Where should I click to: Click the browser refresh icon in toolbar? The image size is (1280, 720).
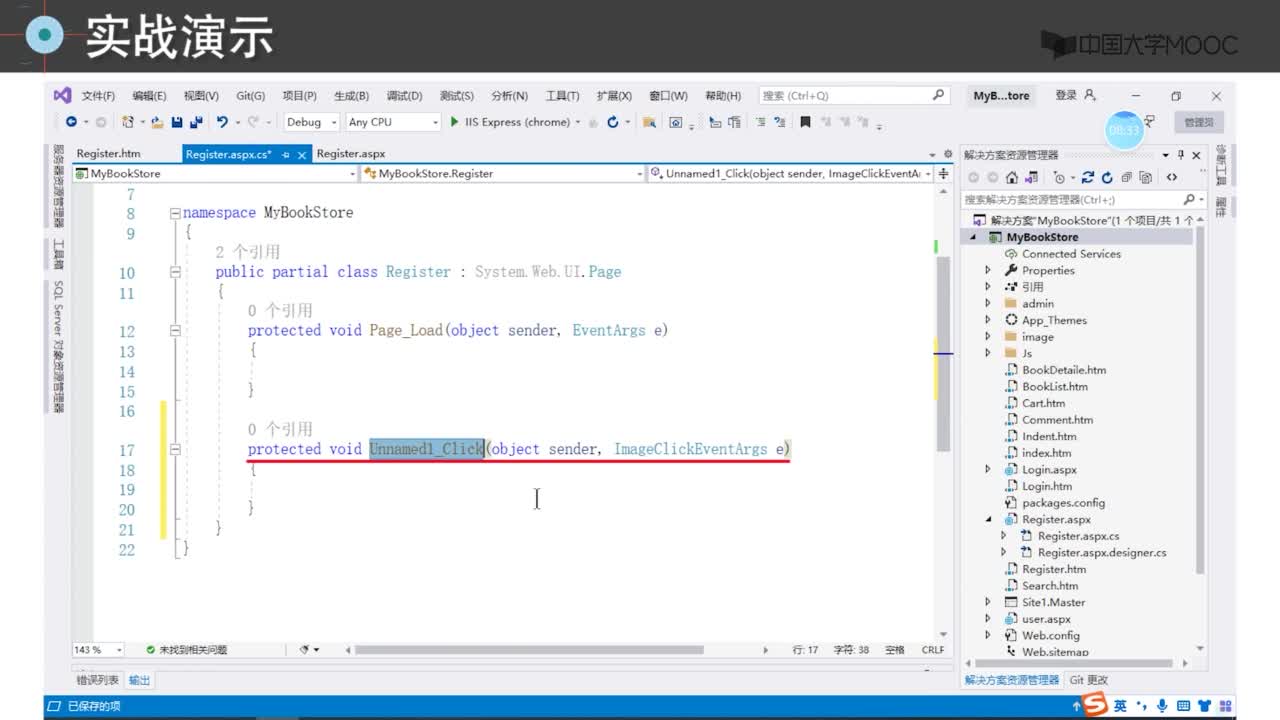pos(613,122)
